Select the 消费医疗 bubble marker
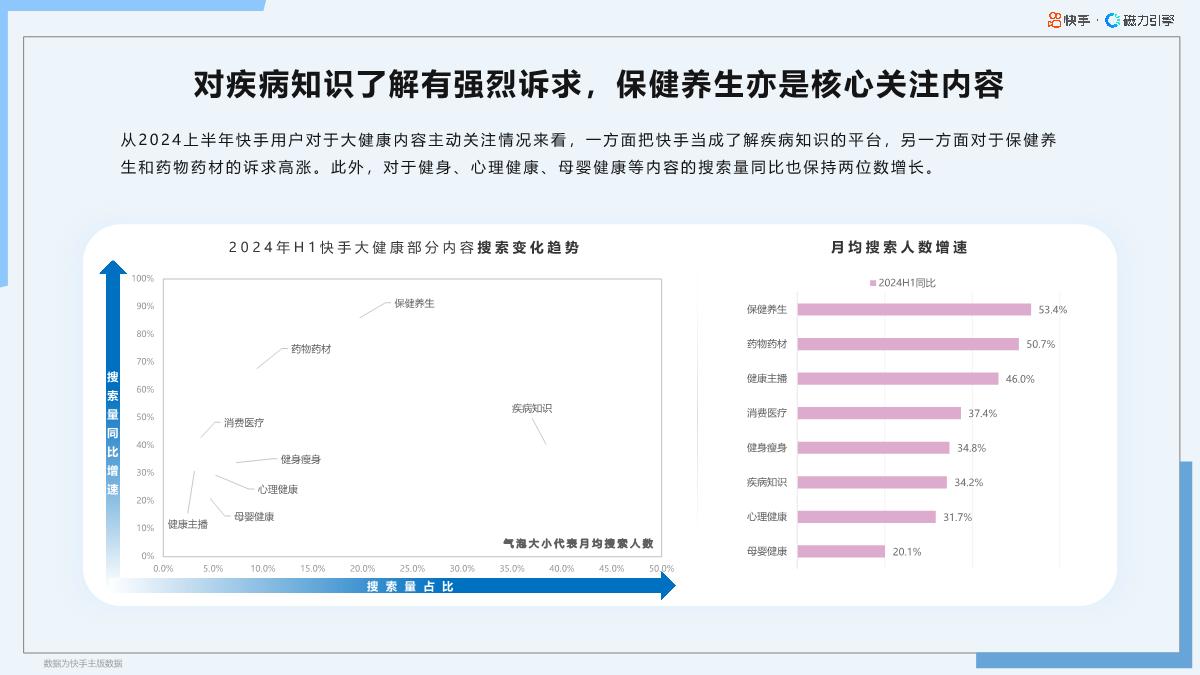The image size is (1200, 675). (201, 439)
